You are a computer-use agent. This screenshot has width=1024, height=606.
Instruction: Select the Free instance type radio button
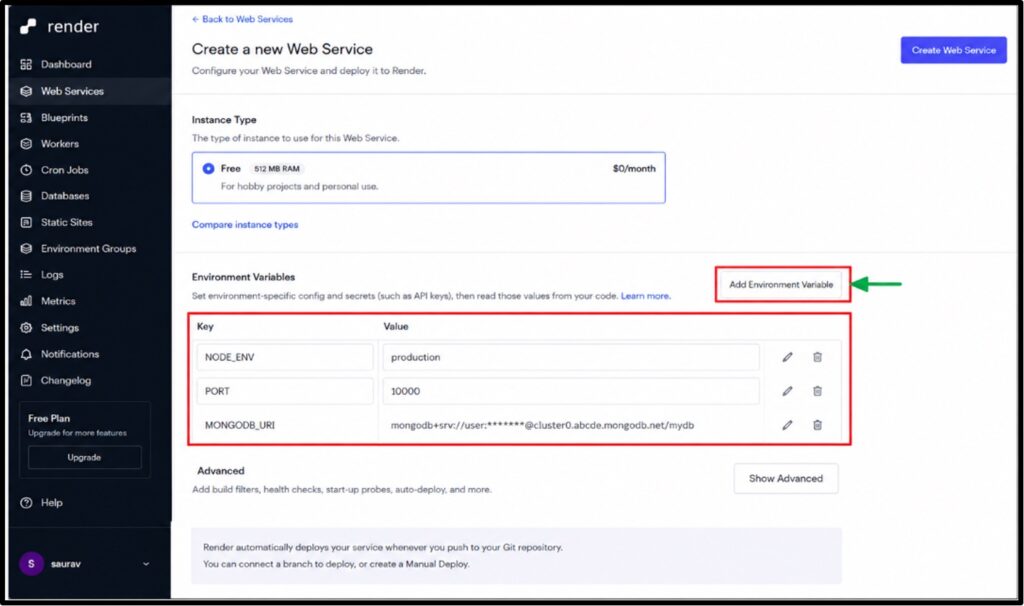[x=208, y=168]
